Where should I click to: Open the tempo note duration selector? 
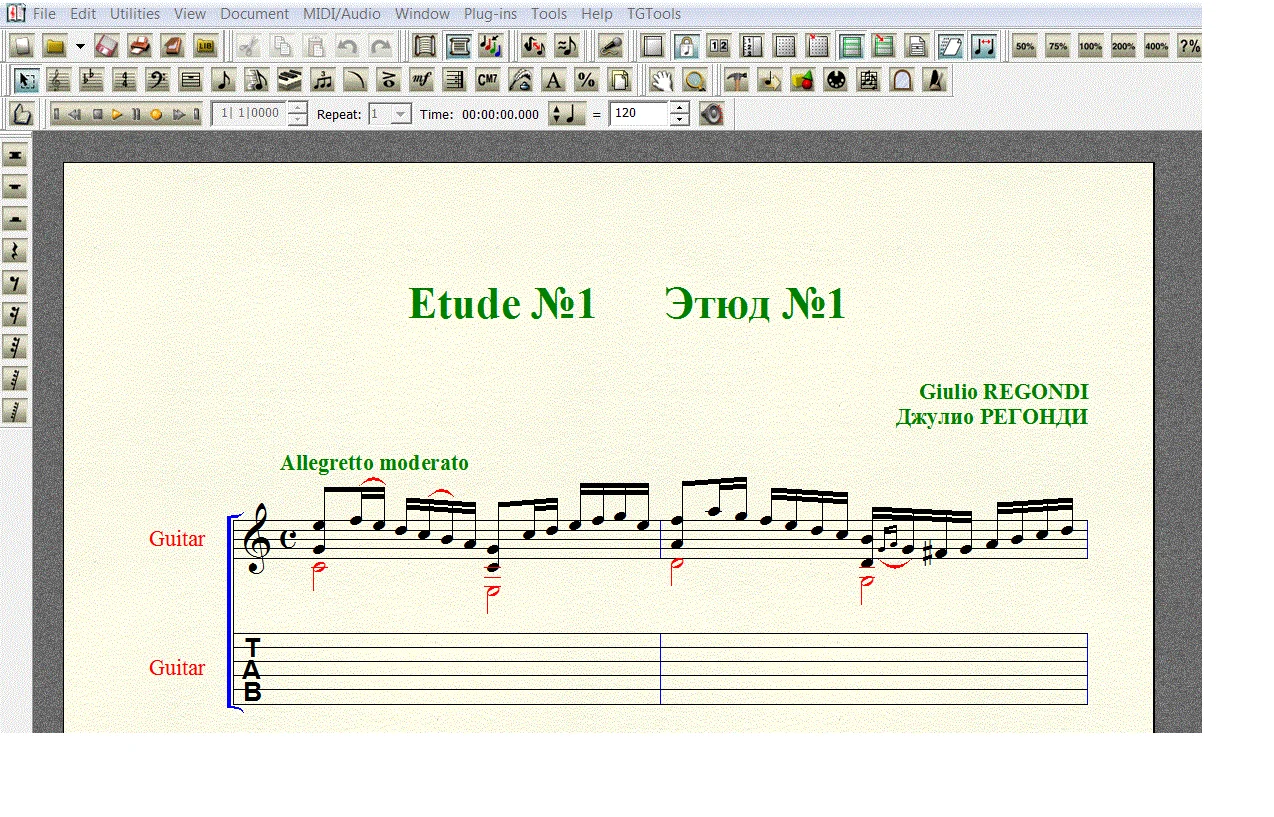pos(566,114)
